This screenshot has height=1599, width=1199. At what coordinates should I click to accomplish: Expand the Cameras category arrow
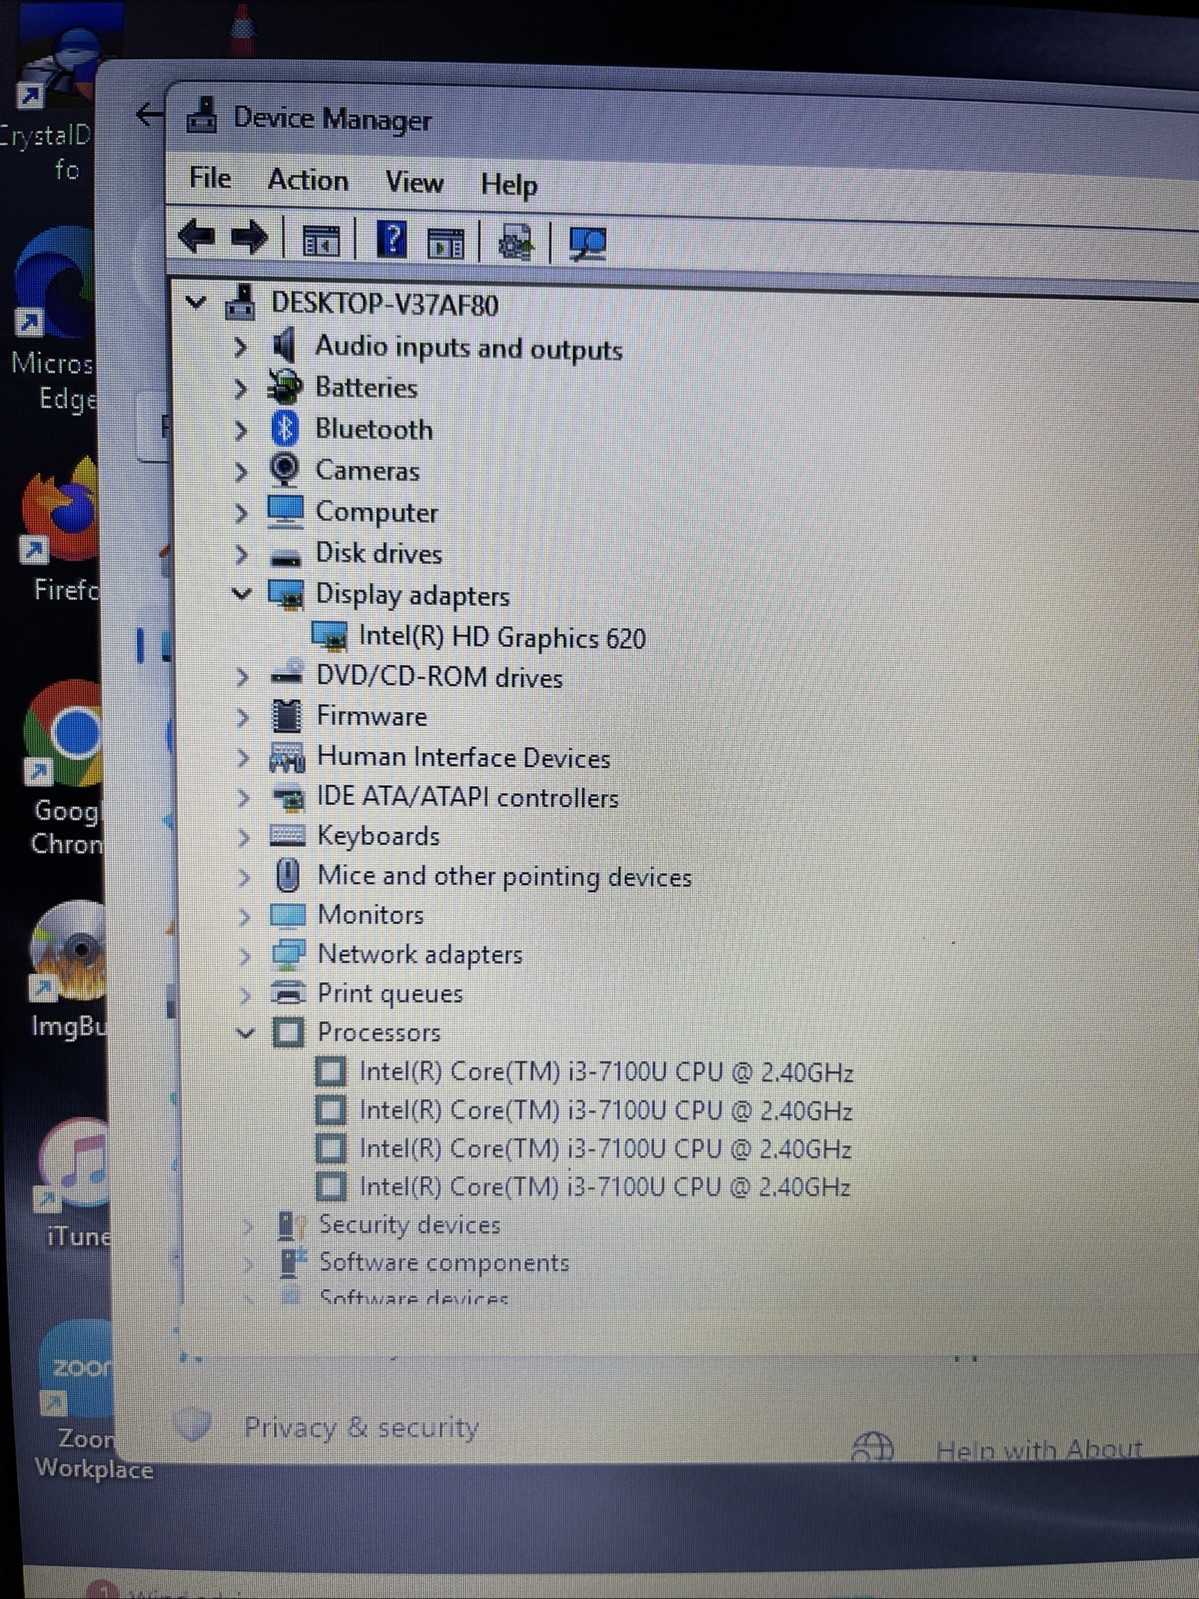240,471
